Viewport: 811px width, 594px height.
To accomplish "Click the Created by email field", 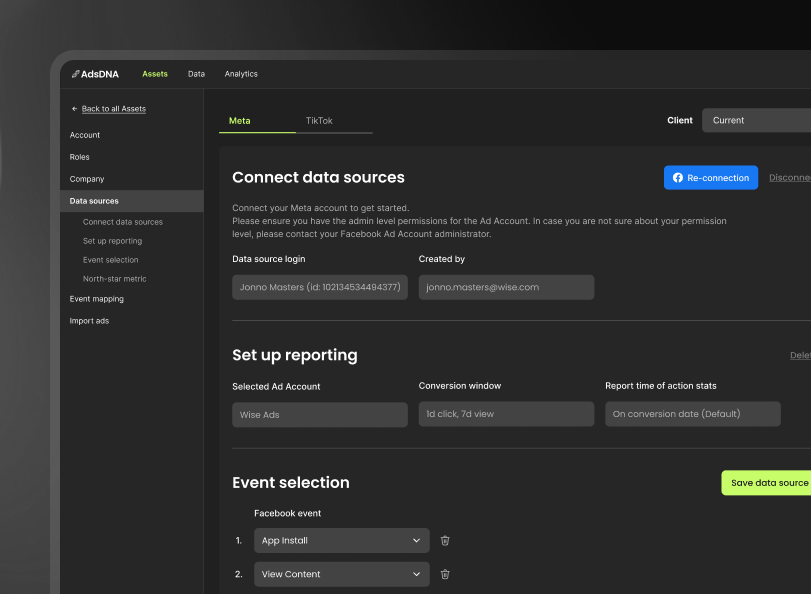I will (506, 287).
